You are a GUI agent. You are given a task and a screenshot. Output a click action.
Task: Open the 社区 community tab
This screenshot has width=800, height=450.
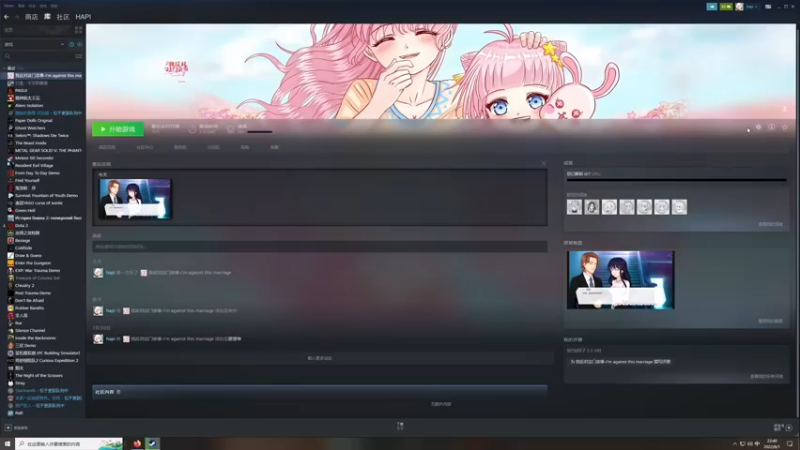(x=63, y=17)
